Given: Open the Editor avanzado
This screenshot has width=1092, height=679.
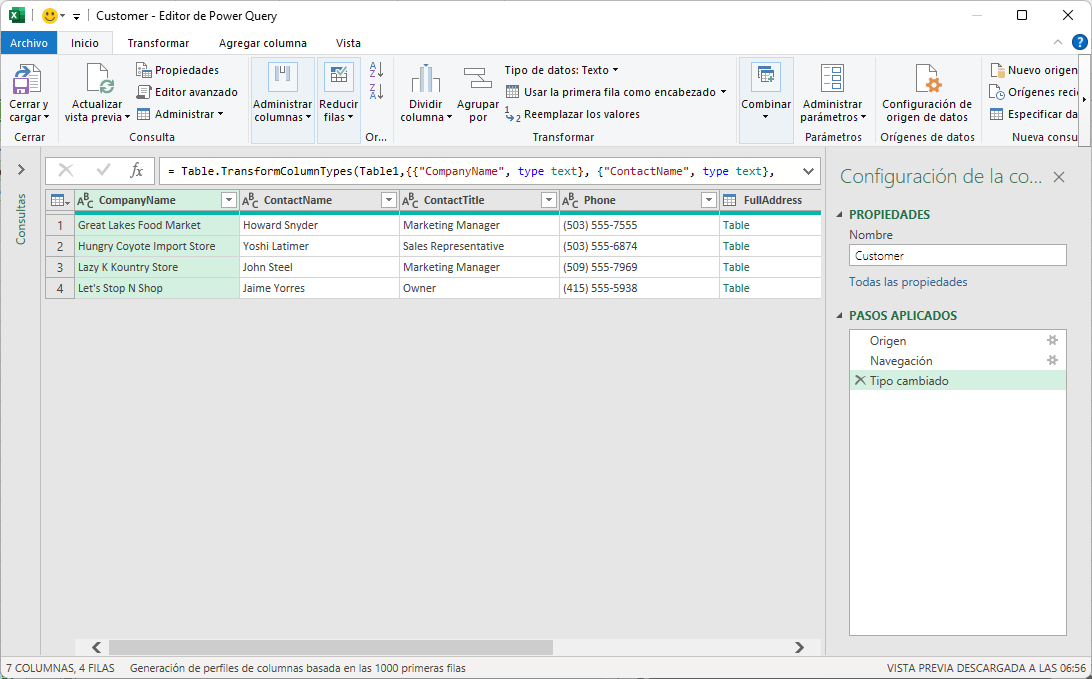Looking at the screenshot, I should (187, 92).
